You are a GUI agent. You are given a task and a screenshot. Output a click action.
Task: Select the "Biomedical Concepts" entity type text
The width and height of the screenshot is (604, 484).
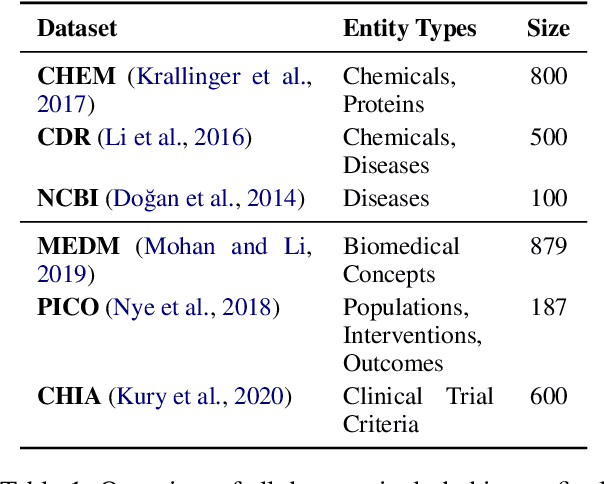[401, 260]
